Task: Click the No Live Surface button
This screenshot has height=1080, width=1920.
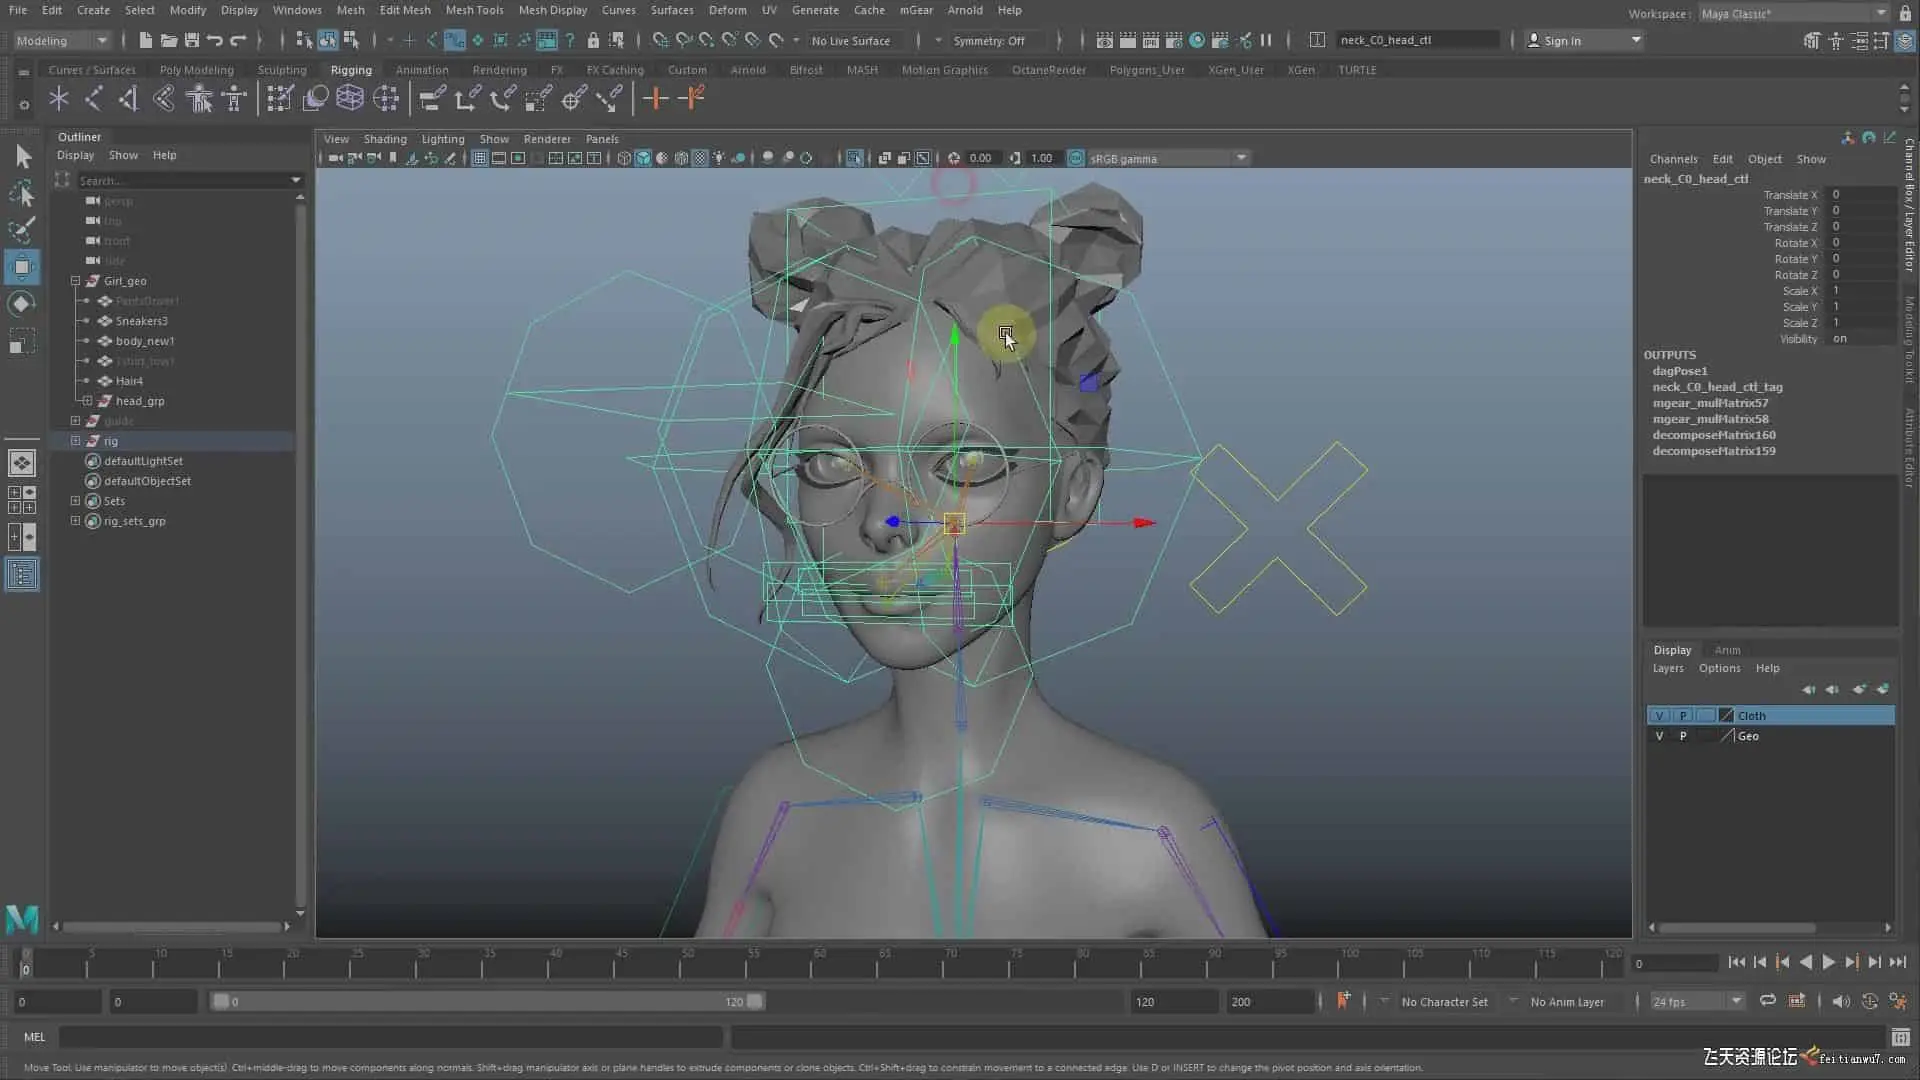Action: point(850,40)
